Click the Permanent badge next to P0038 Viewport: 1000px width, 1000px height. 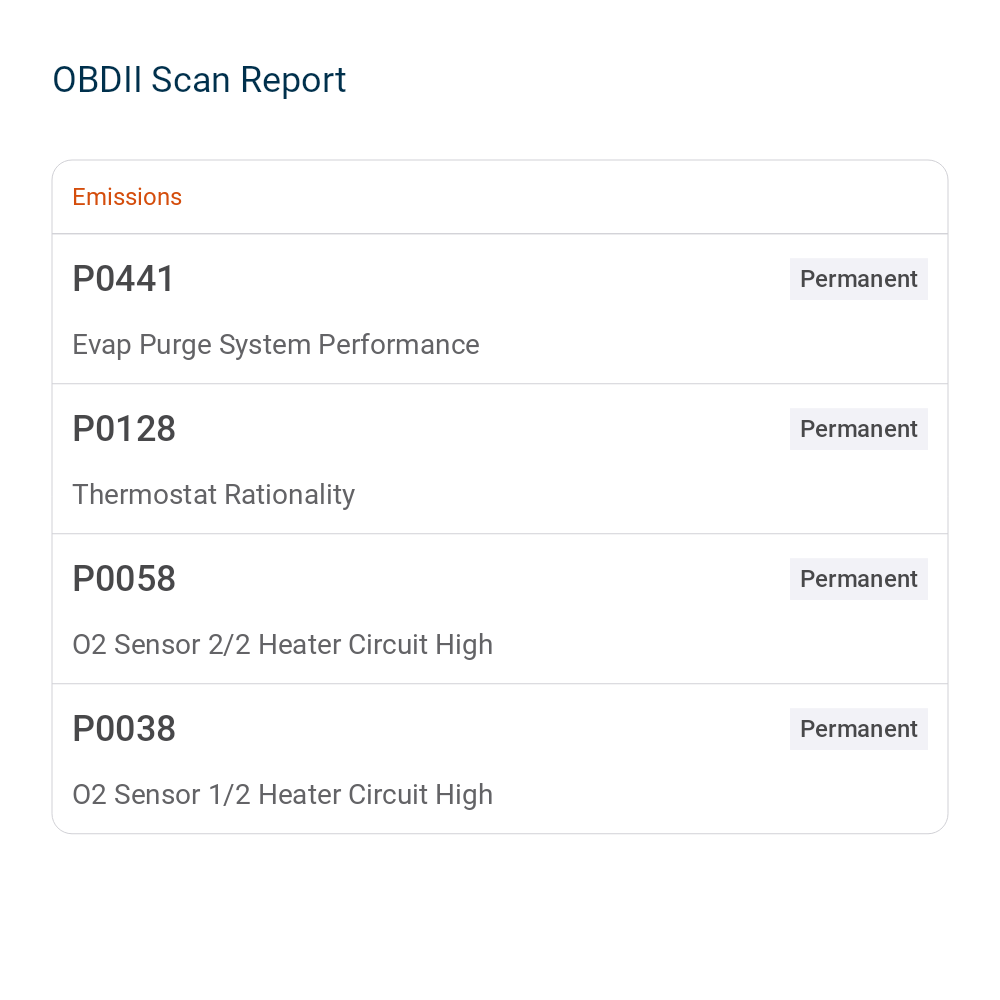(x=858, y=728)
